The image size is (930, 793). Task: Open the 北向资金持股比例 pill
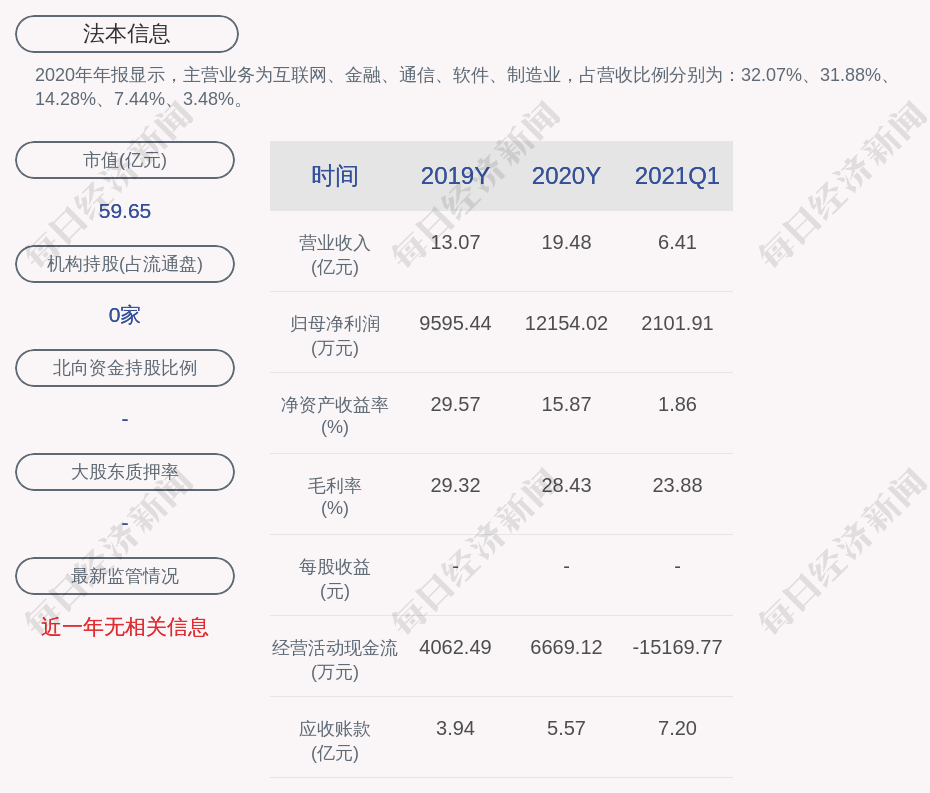click(125, 368)
